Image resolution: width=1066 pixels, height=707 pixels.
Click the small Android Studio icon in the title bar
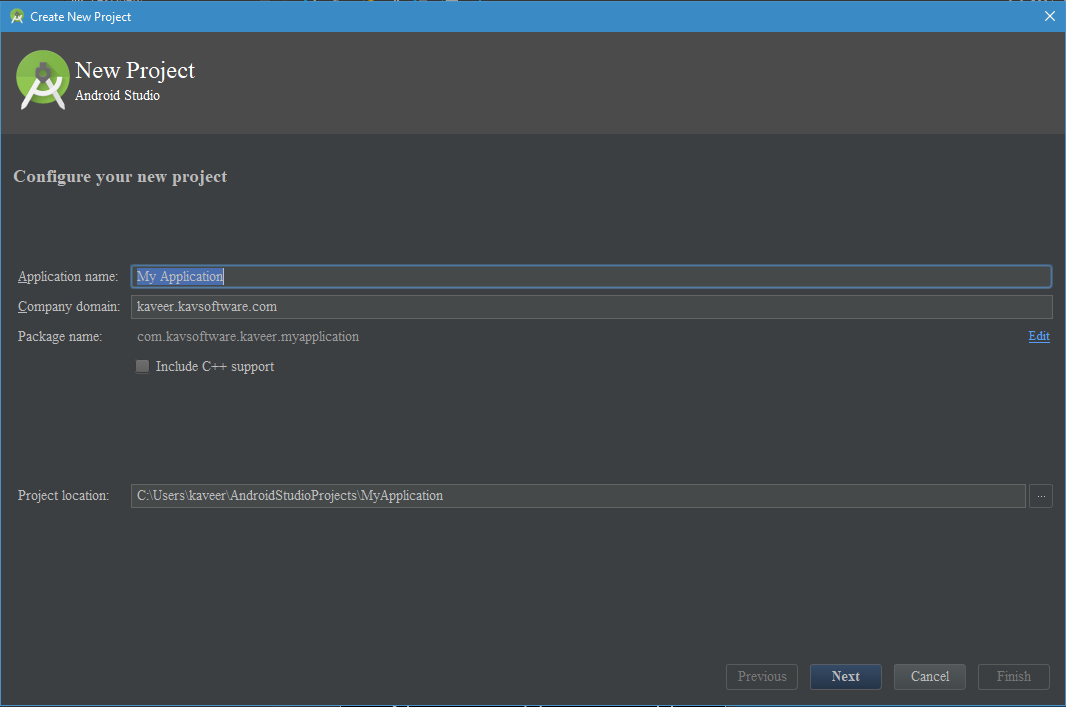click(16, 16)
